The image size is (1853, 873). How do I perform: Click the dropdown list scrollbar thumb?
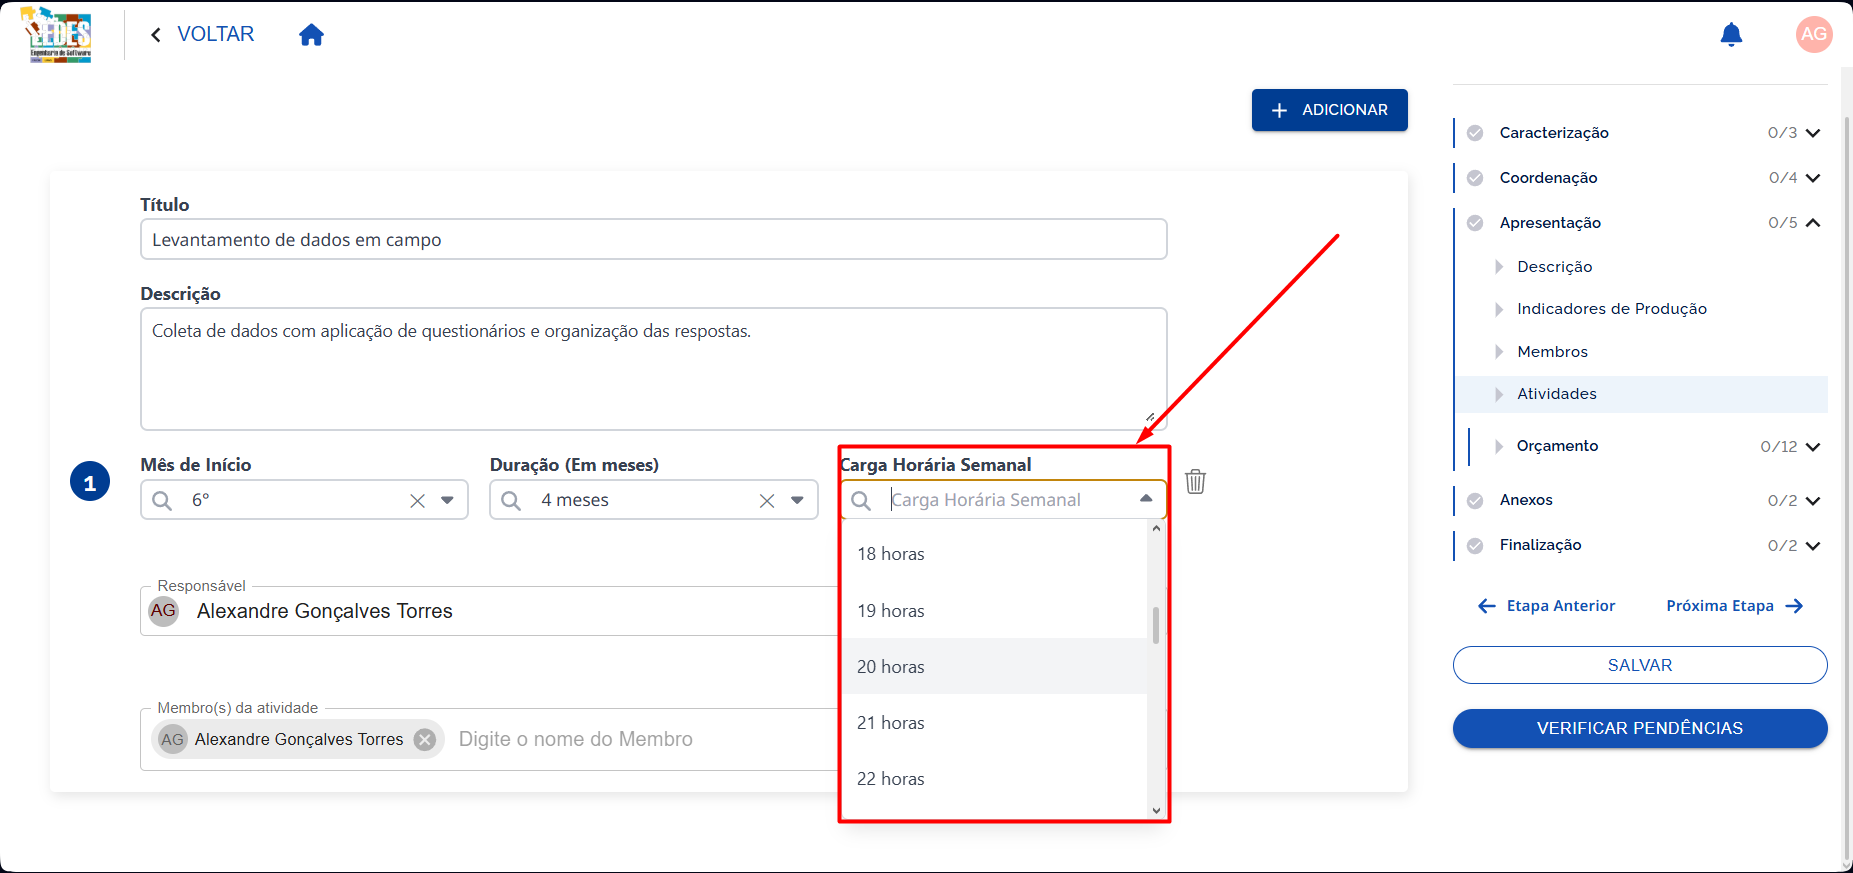coord(1156,625)
